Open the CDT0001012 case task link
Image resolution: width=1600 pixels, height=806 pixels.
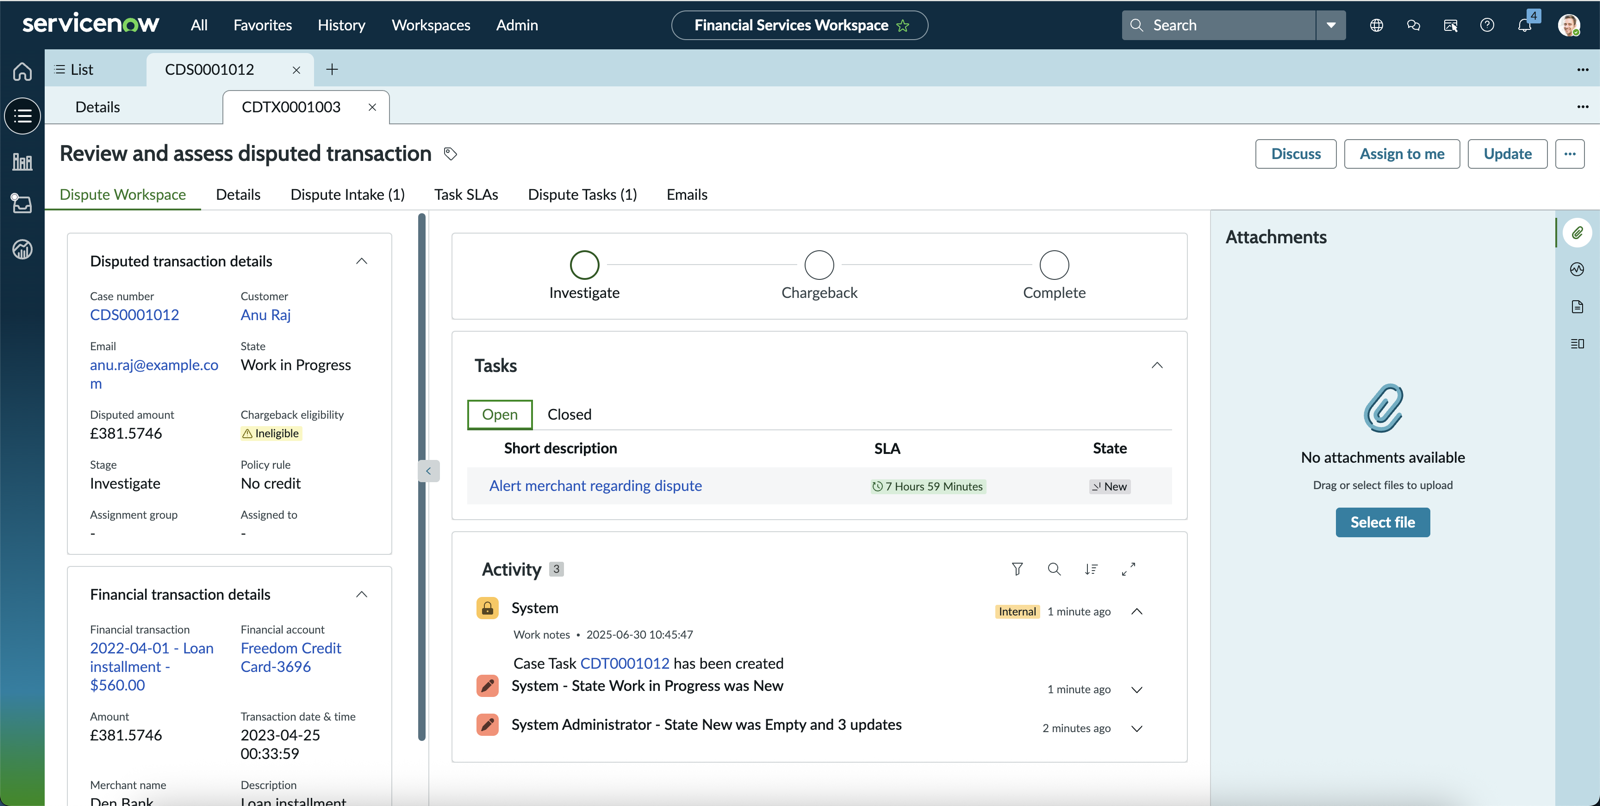[x=625, y=664]
